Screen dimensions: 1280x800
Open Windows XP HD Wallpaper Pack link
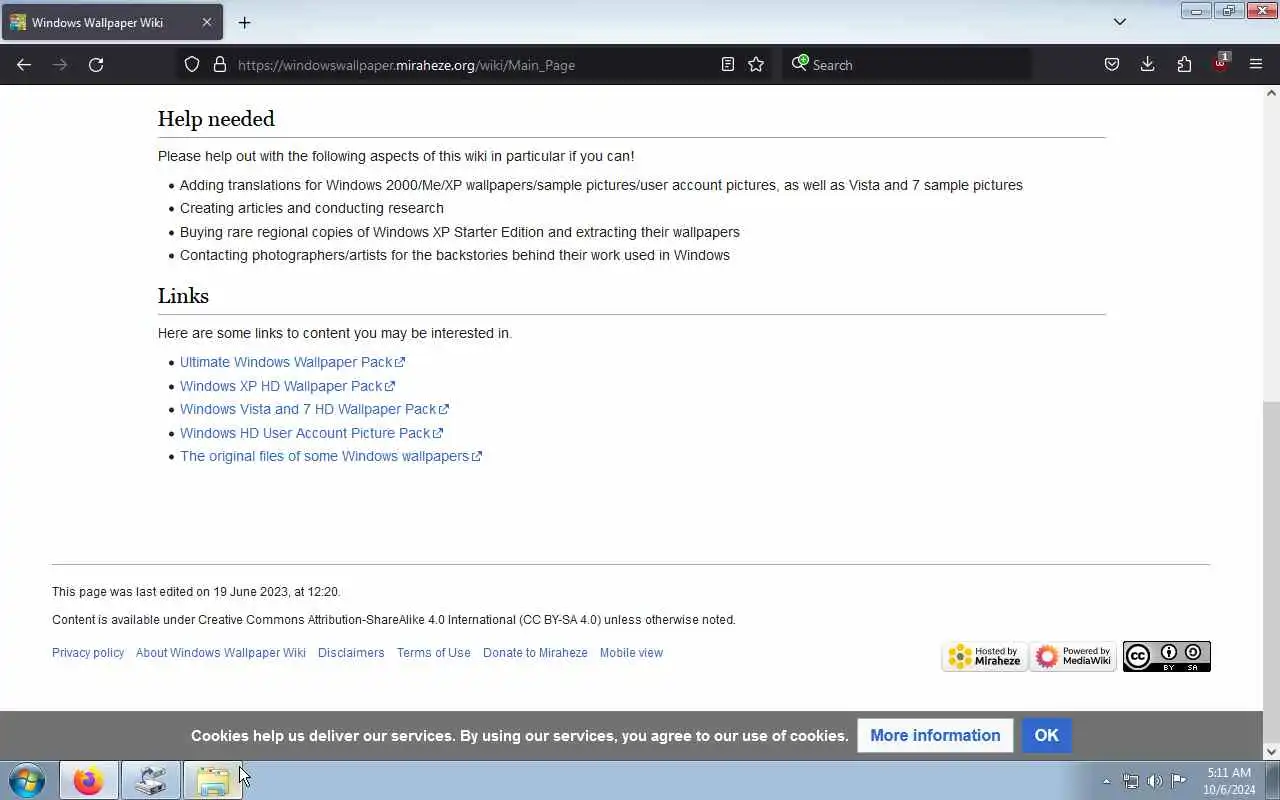pyautogui.click(x=287, y=386)
